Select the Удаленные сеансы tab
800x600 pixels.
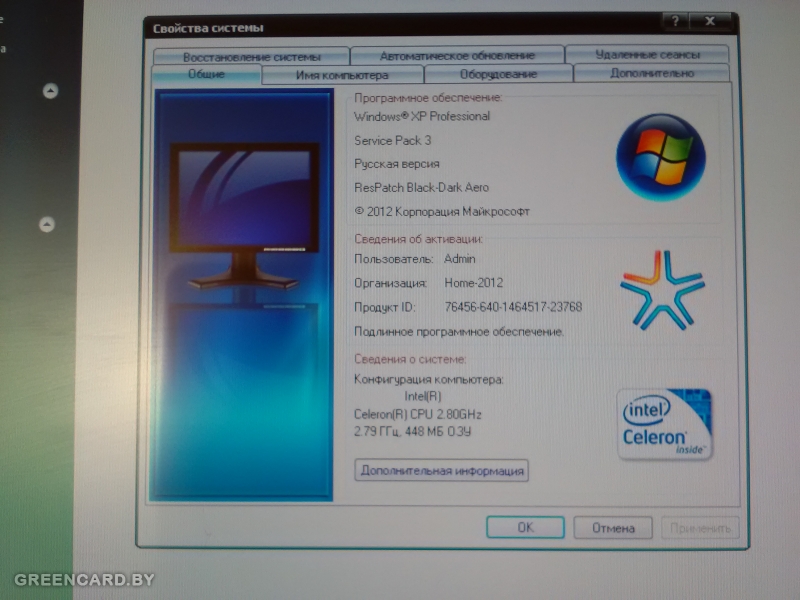click(x=647, y=54)
